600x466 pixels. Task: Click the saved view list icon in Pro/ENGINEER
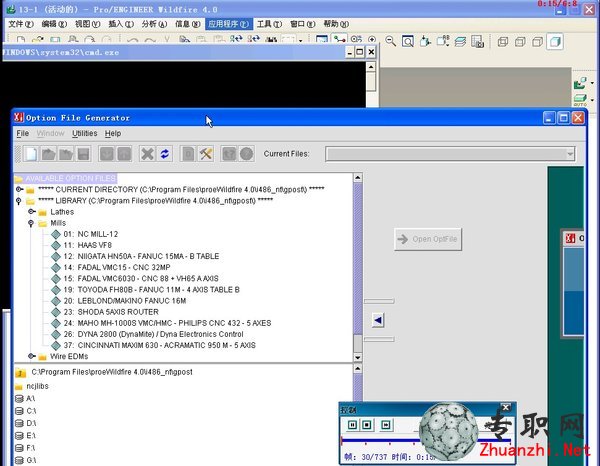443,41
